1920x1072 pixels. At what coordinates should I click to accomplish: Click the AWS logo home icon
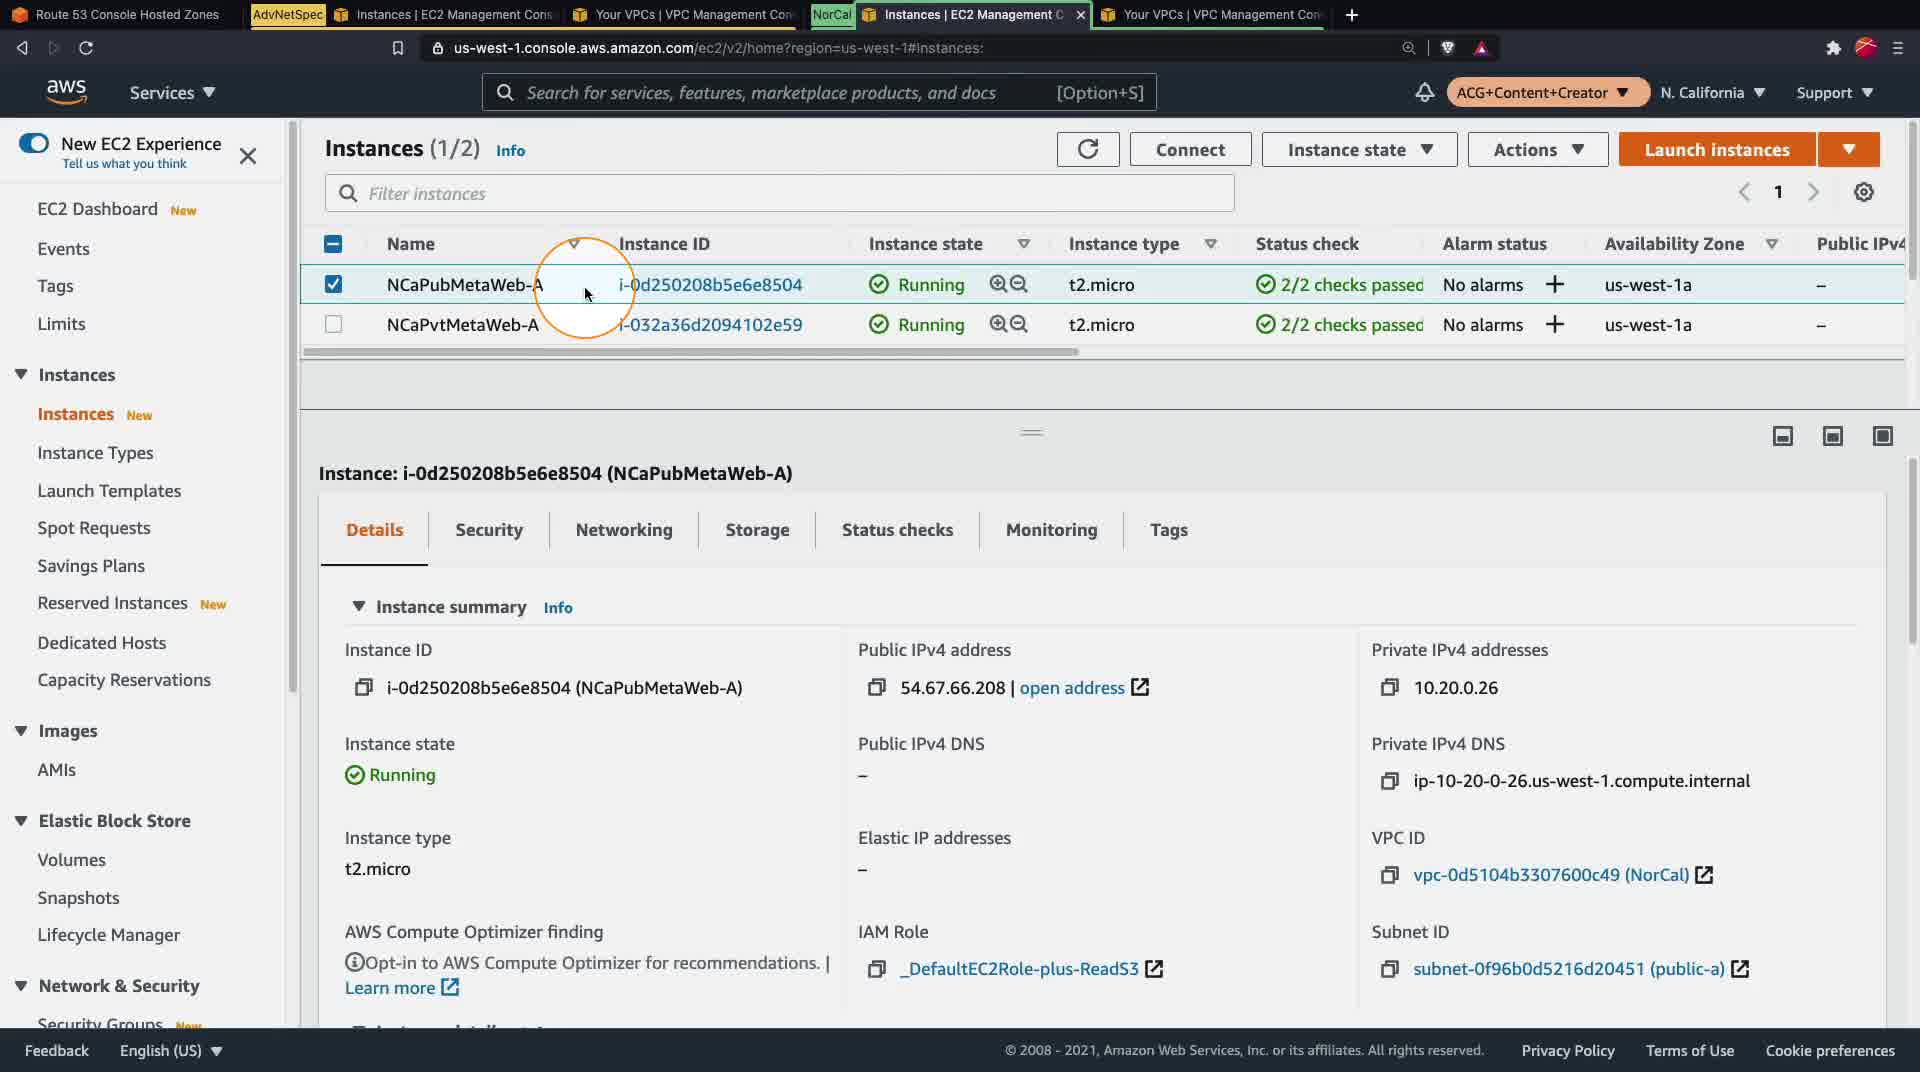(66, 92)
